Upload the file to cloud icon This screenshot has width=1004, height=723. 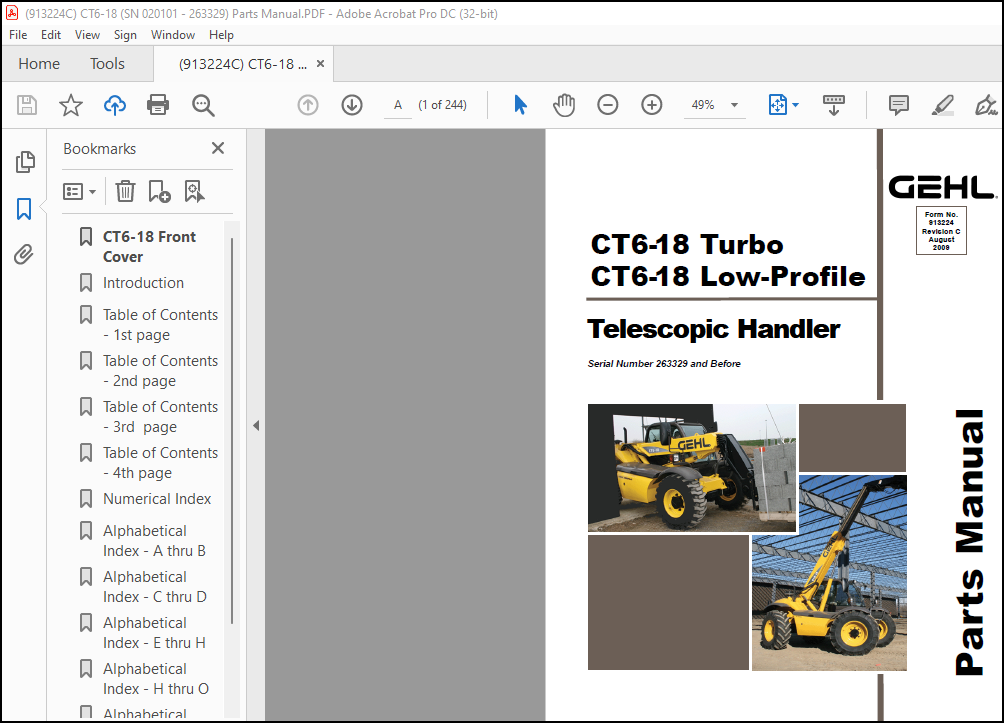tap(115, 104)
